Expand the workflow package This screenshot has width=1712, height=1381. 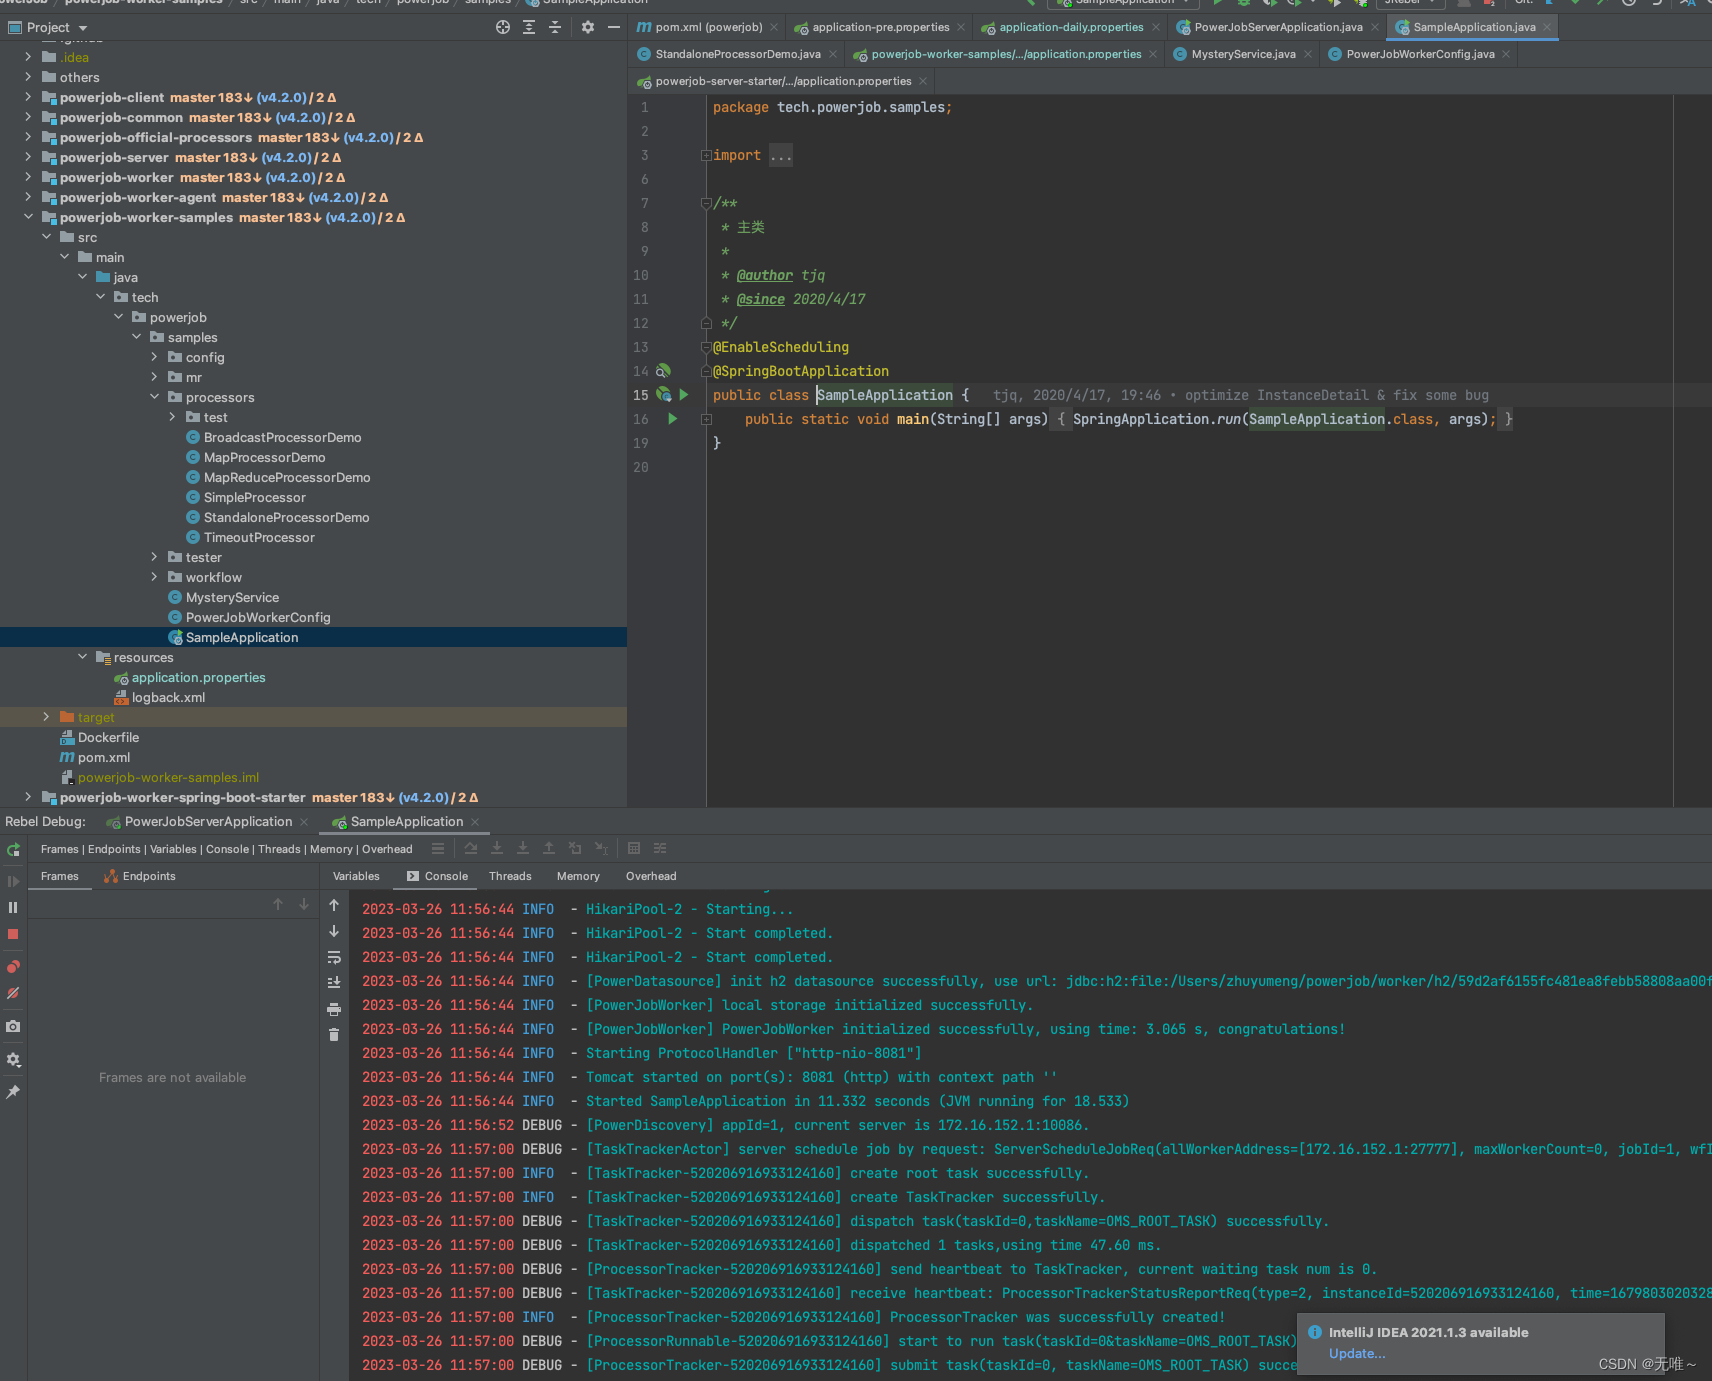(154, 577)
